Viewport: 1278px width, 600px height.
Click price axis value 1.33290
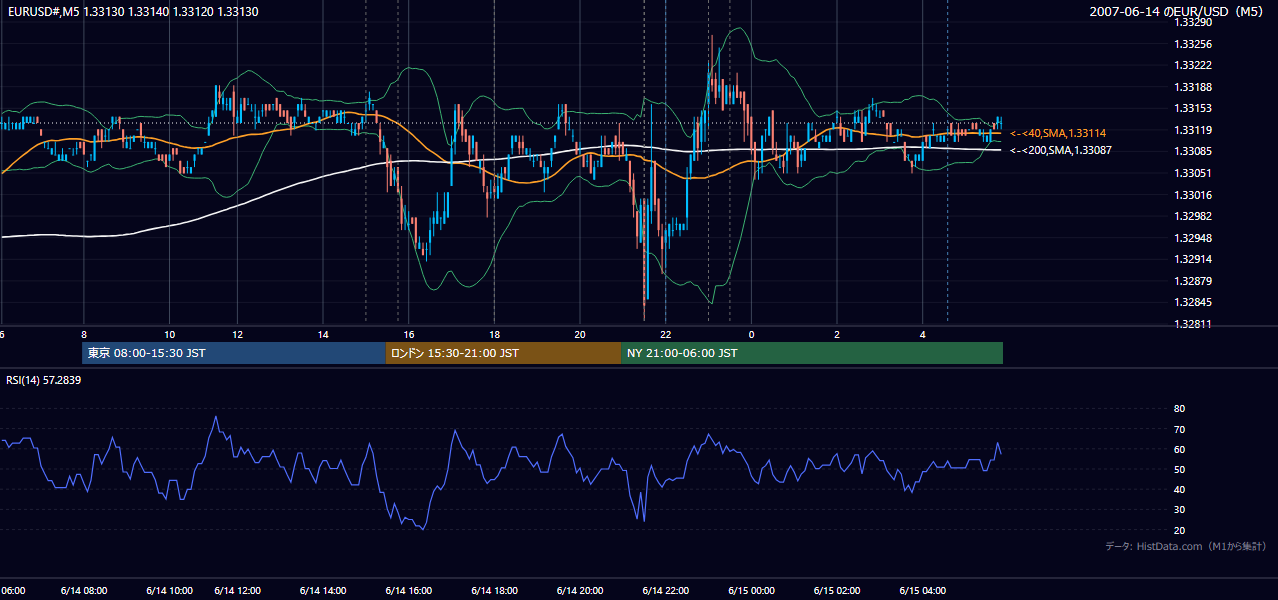pyautogui.click(x=1193, y=22)
